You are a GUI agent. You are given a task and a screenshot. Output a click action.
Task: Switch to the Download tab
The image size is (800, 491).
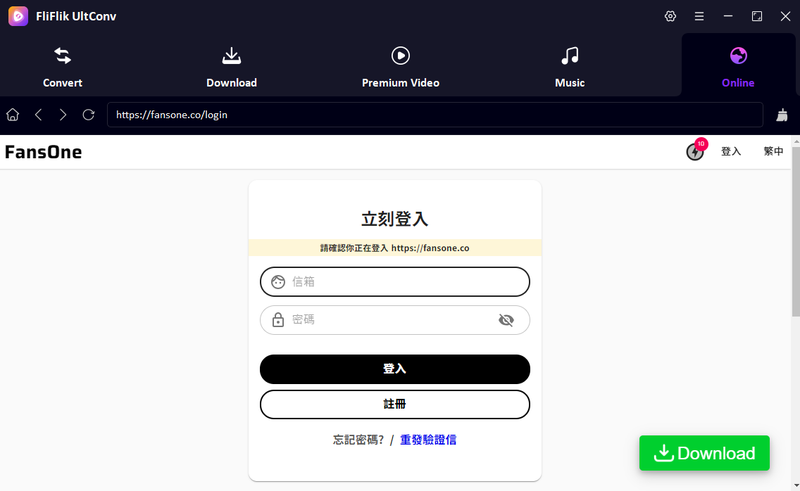click(x=232, y=67)
